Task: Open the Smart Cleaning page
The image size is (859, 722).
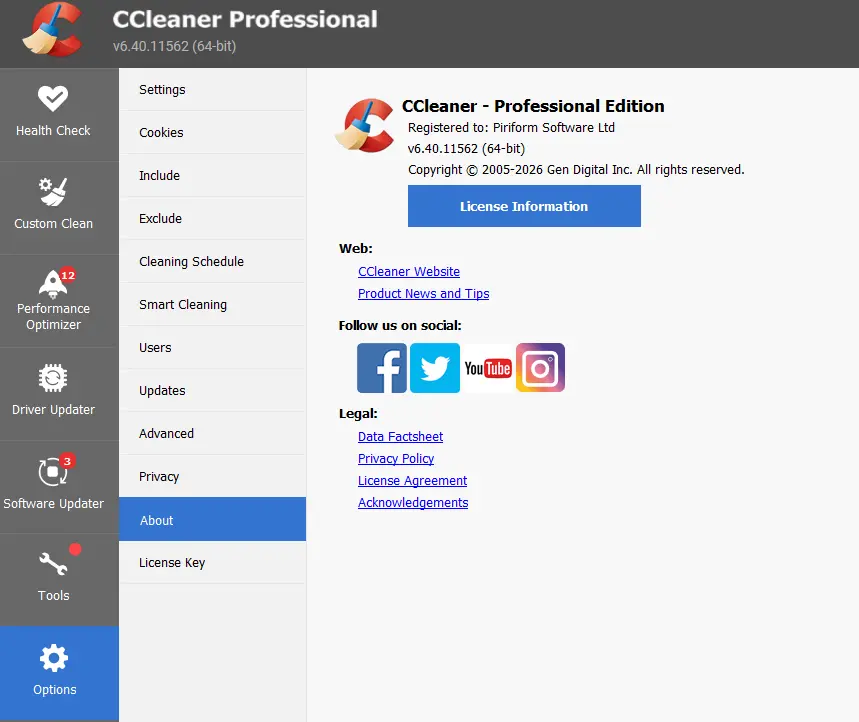Action: click(212, 305)
